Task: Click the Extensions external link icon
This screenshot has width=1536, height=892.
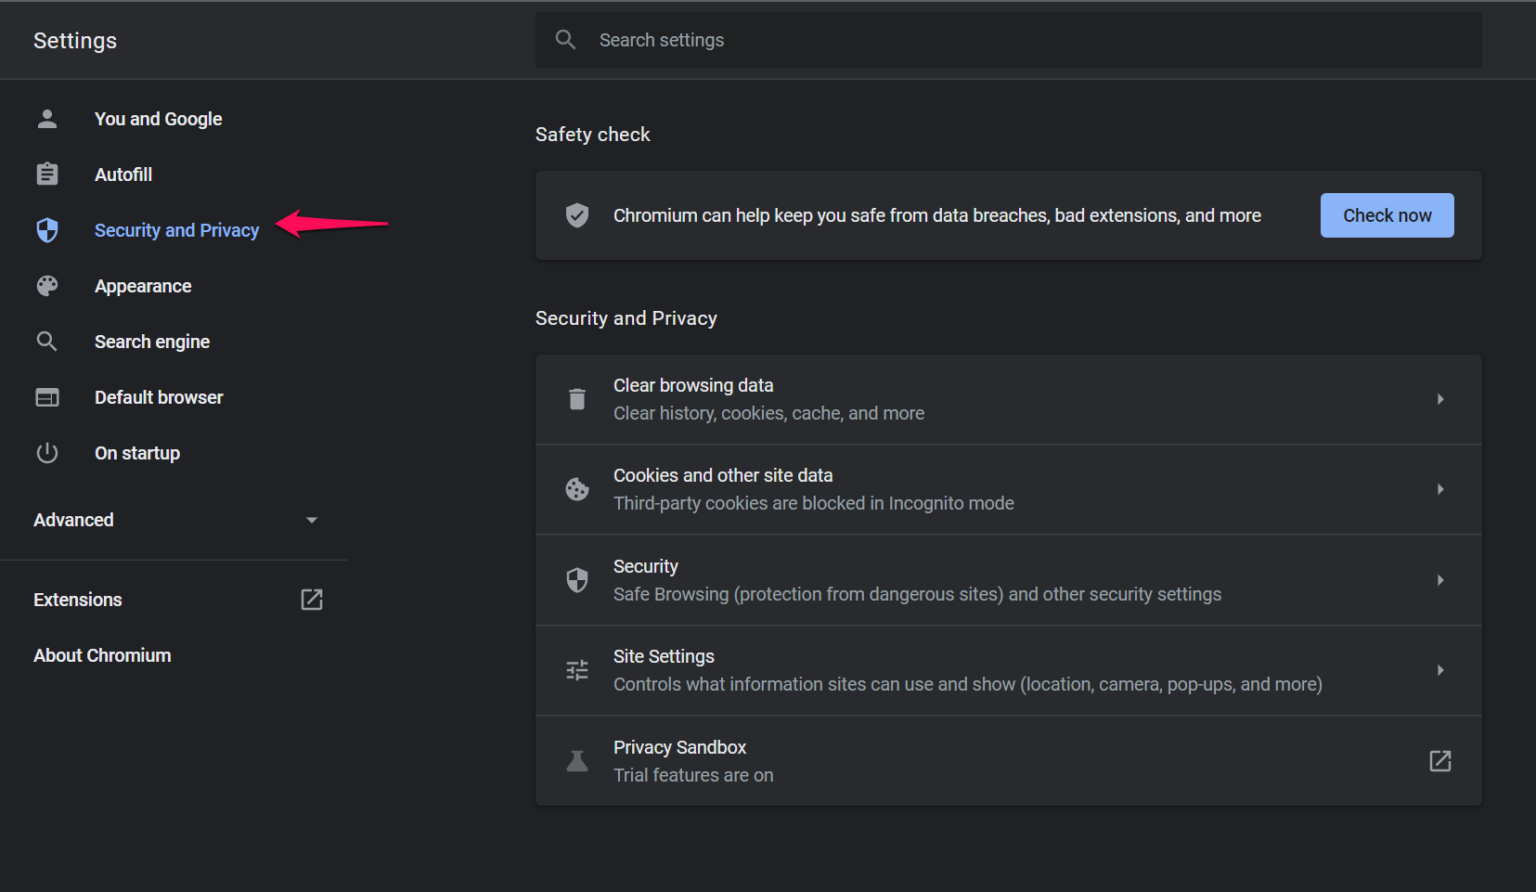Action: pos(311,600)
